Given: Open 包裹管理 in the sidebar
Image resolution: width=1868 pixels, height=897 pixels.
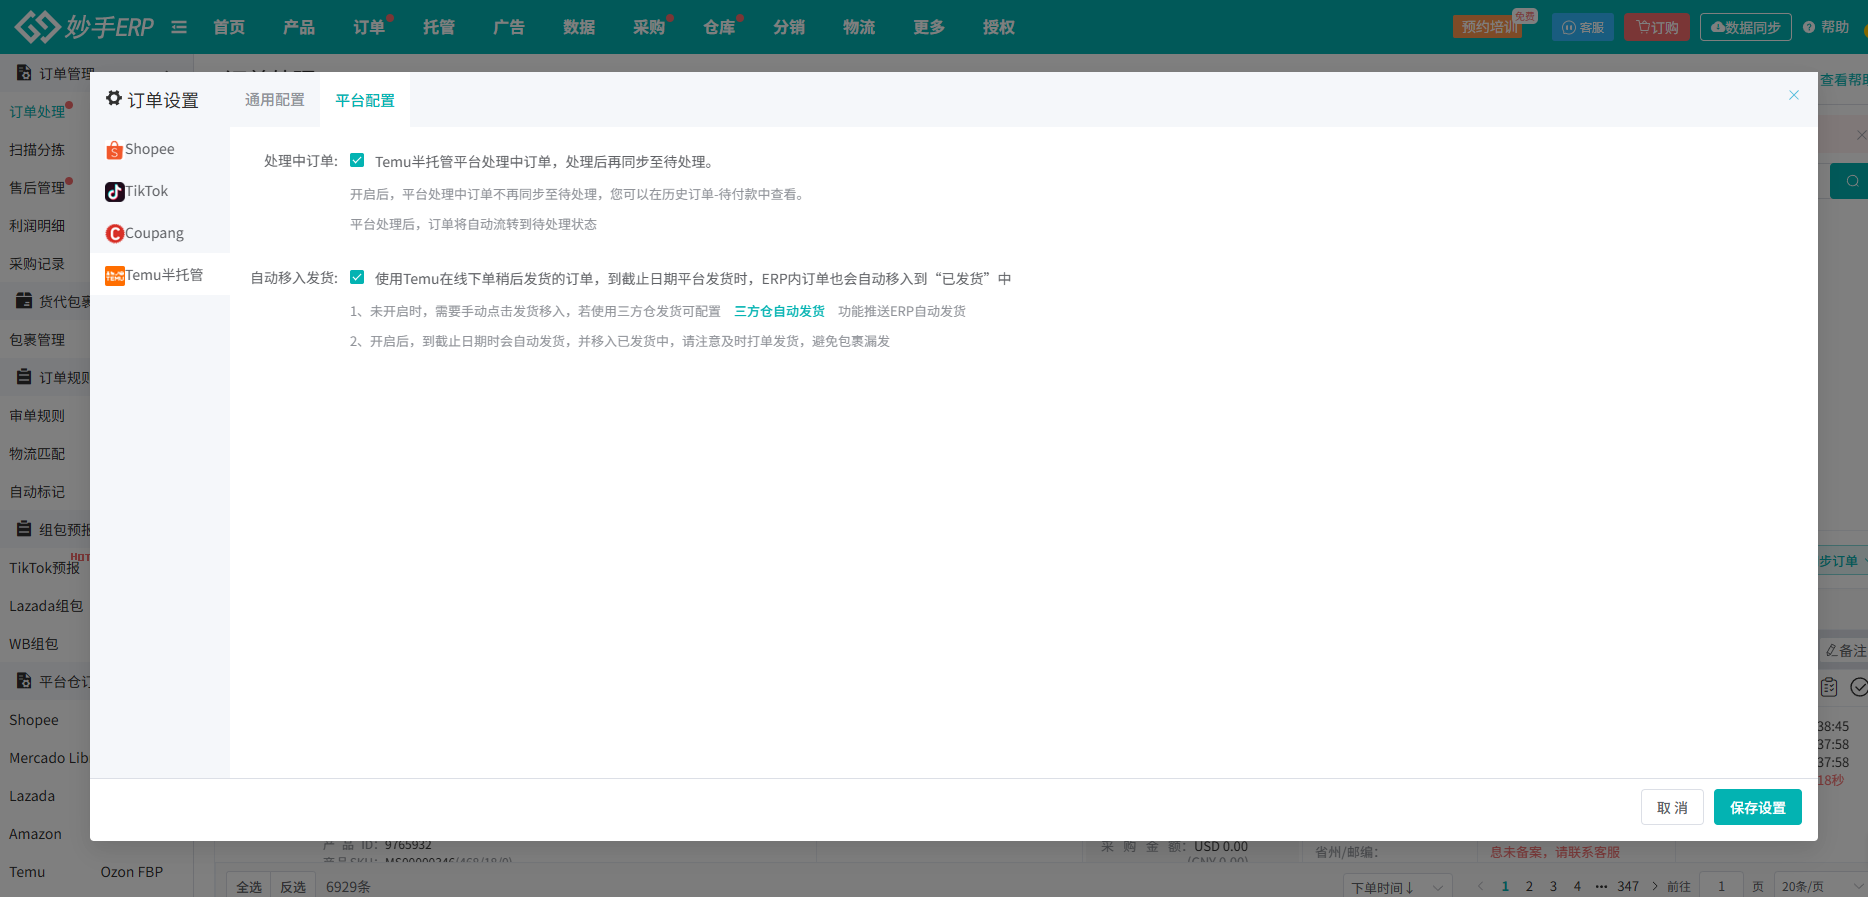Looking at the screenshot, I should 37,339.
